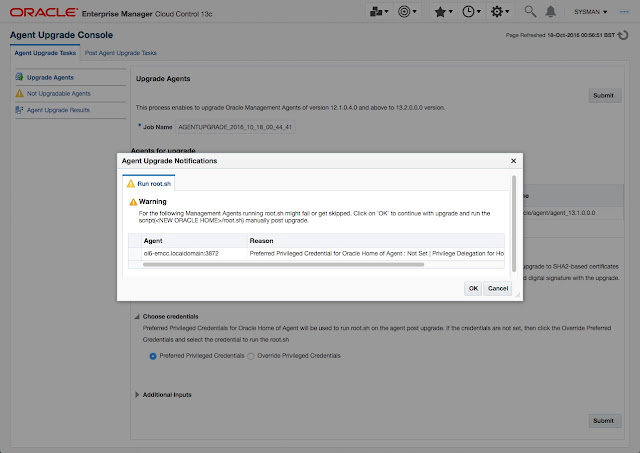
Task: Click the notifications table row selector cell
Action: 135,253
